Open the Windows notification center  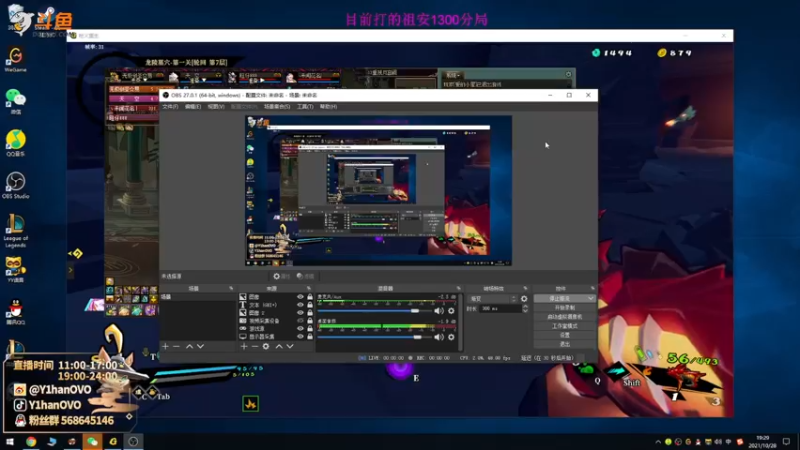(x=787, y=442)
